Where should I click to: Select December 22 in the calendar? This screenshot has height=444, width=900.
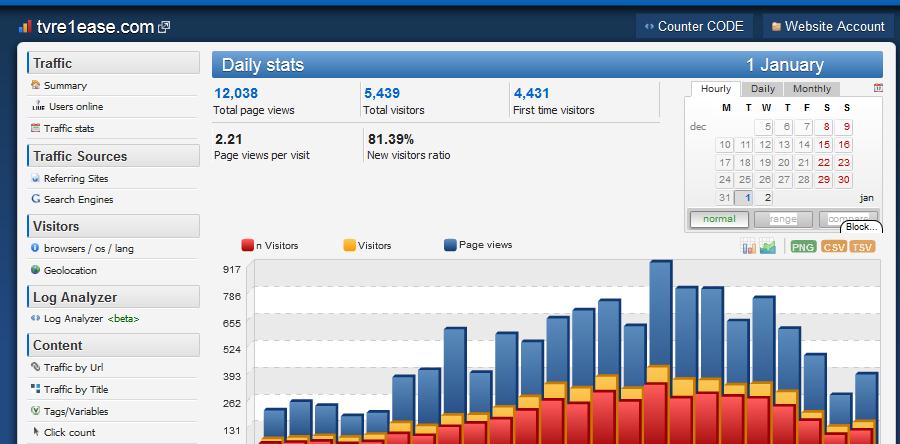click(824, 162)
